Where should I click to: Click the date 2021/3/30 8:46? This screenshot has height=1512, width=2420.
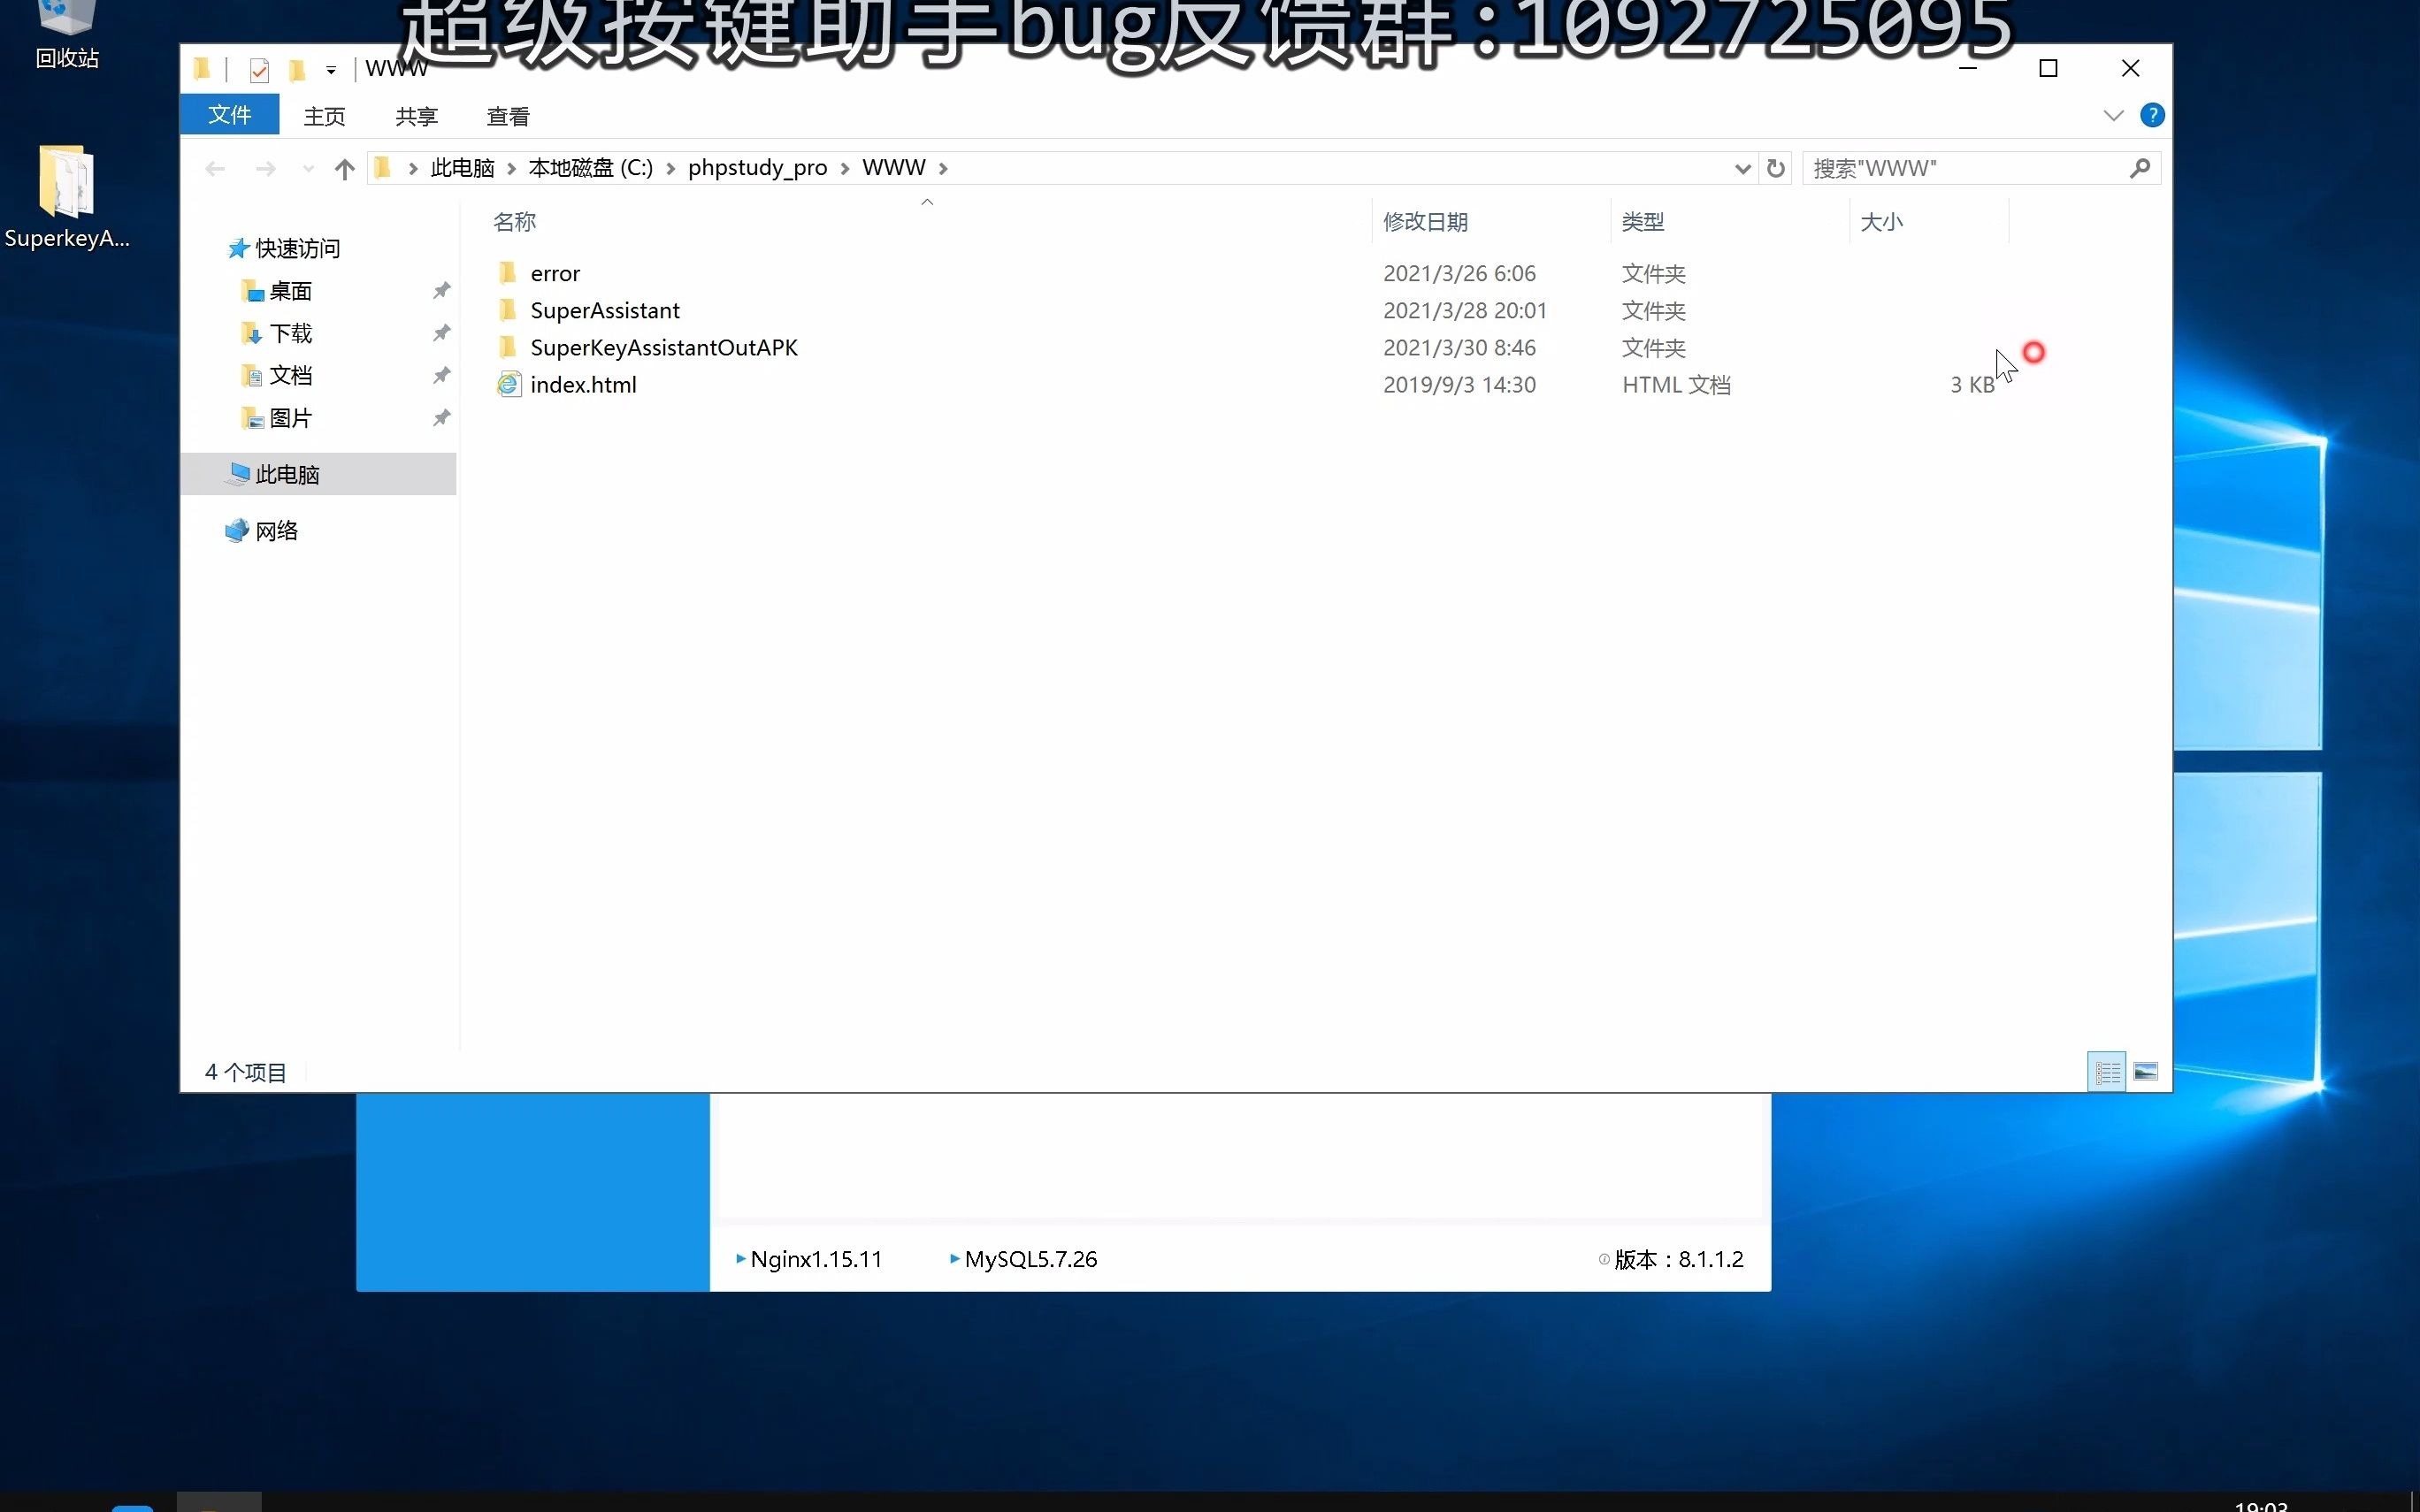pyautogui.click(x=1459, y=347)
